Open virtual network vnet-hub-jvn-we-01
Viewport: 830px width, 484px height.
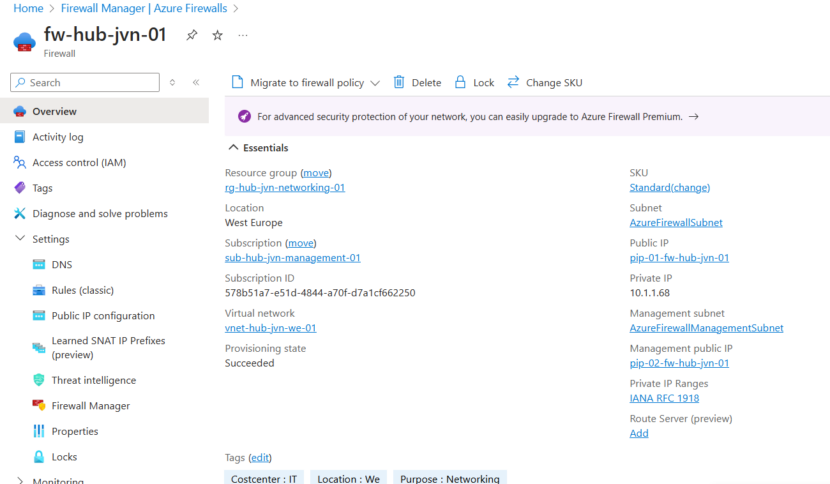tap(270, 328)
